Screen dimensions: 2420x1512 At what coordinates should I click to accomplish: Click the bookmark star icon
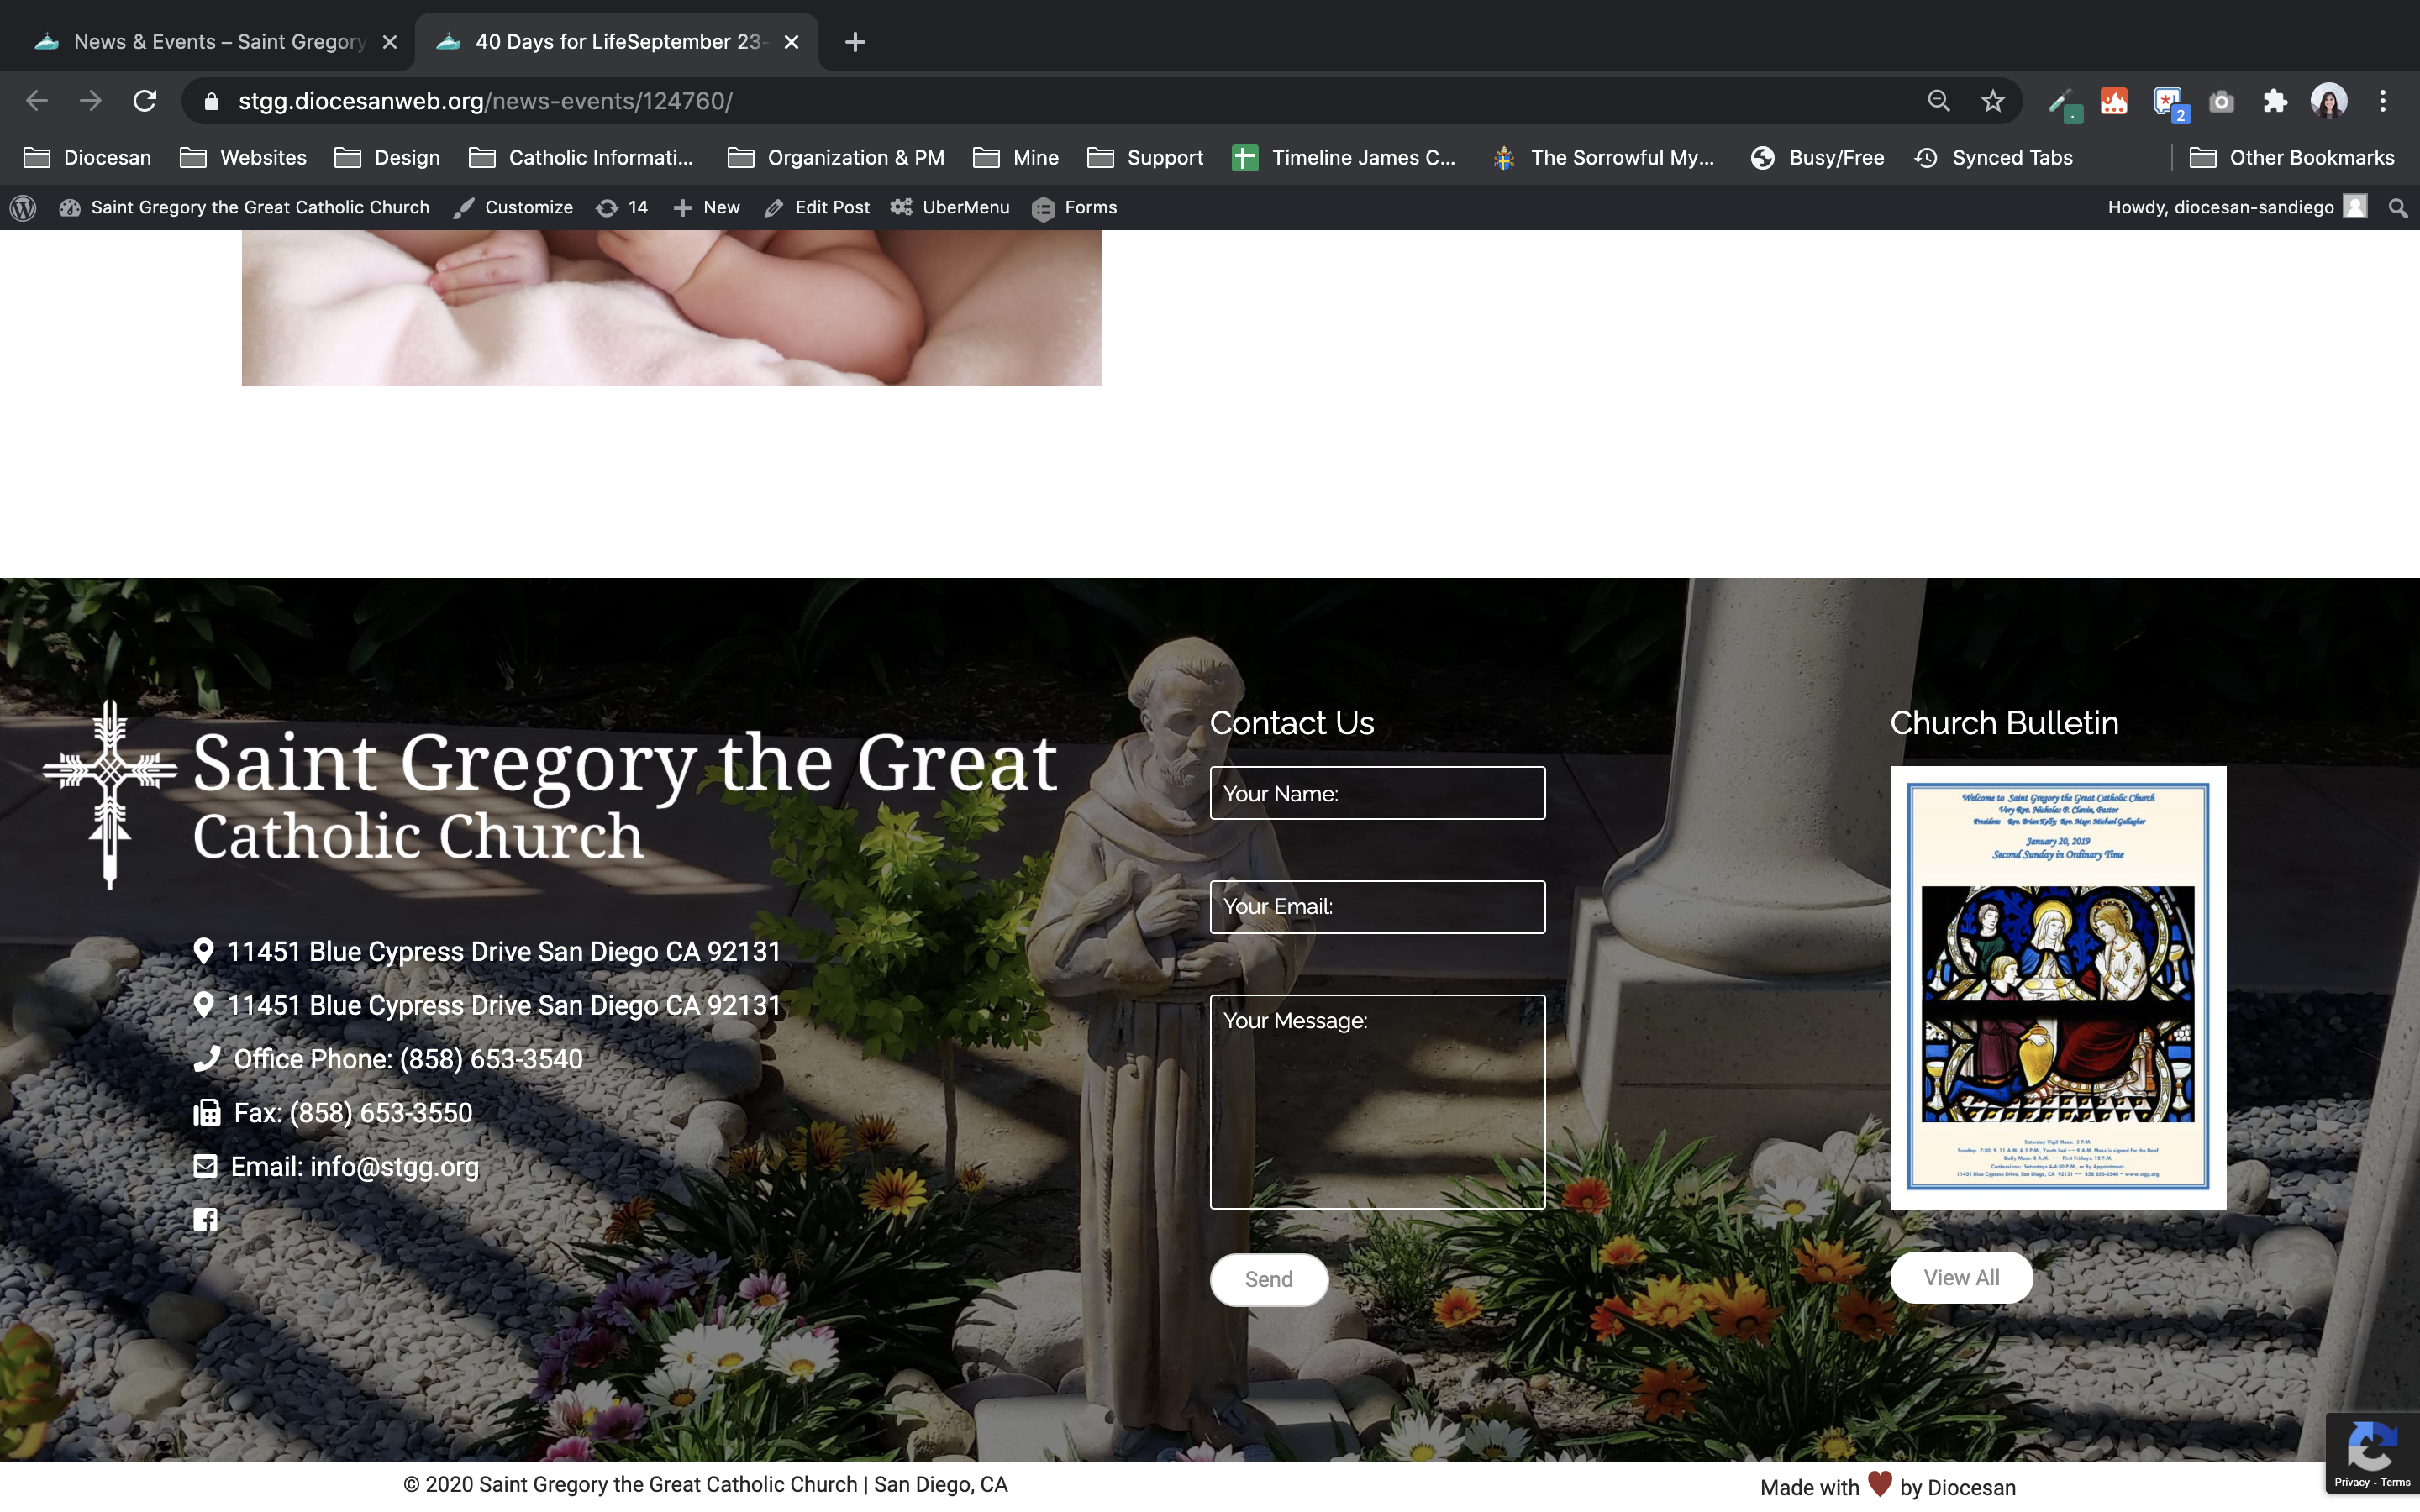click(1992, 101)
